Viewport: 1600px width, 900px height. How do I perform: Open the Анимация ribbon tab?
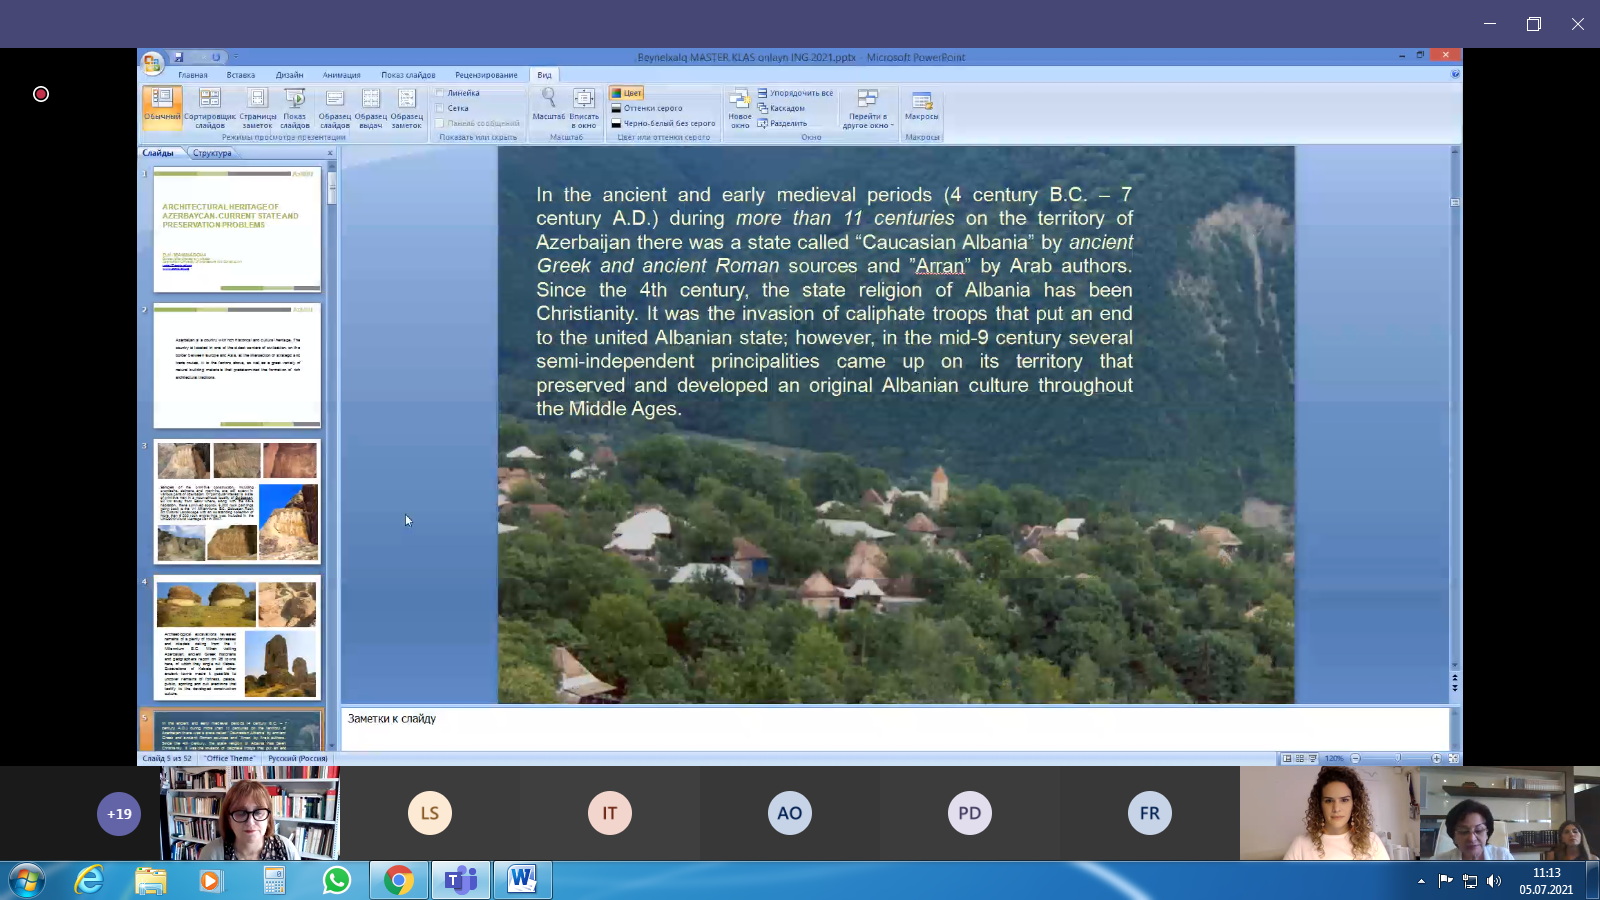342,75
